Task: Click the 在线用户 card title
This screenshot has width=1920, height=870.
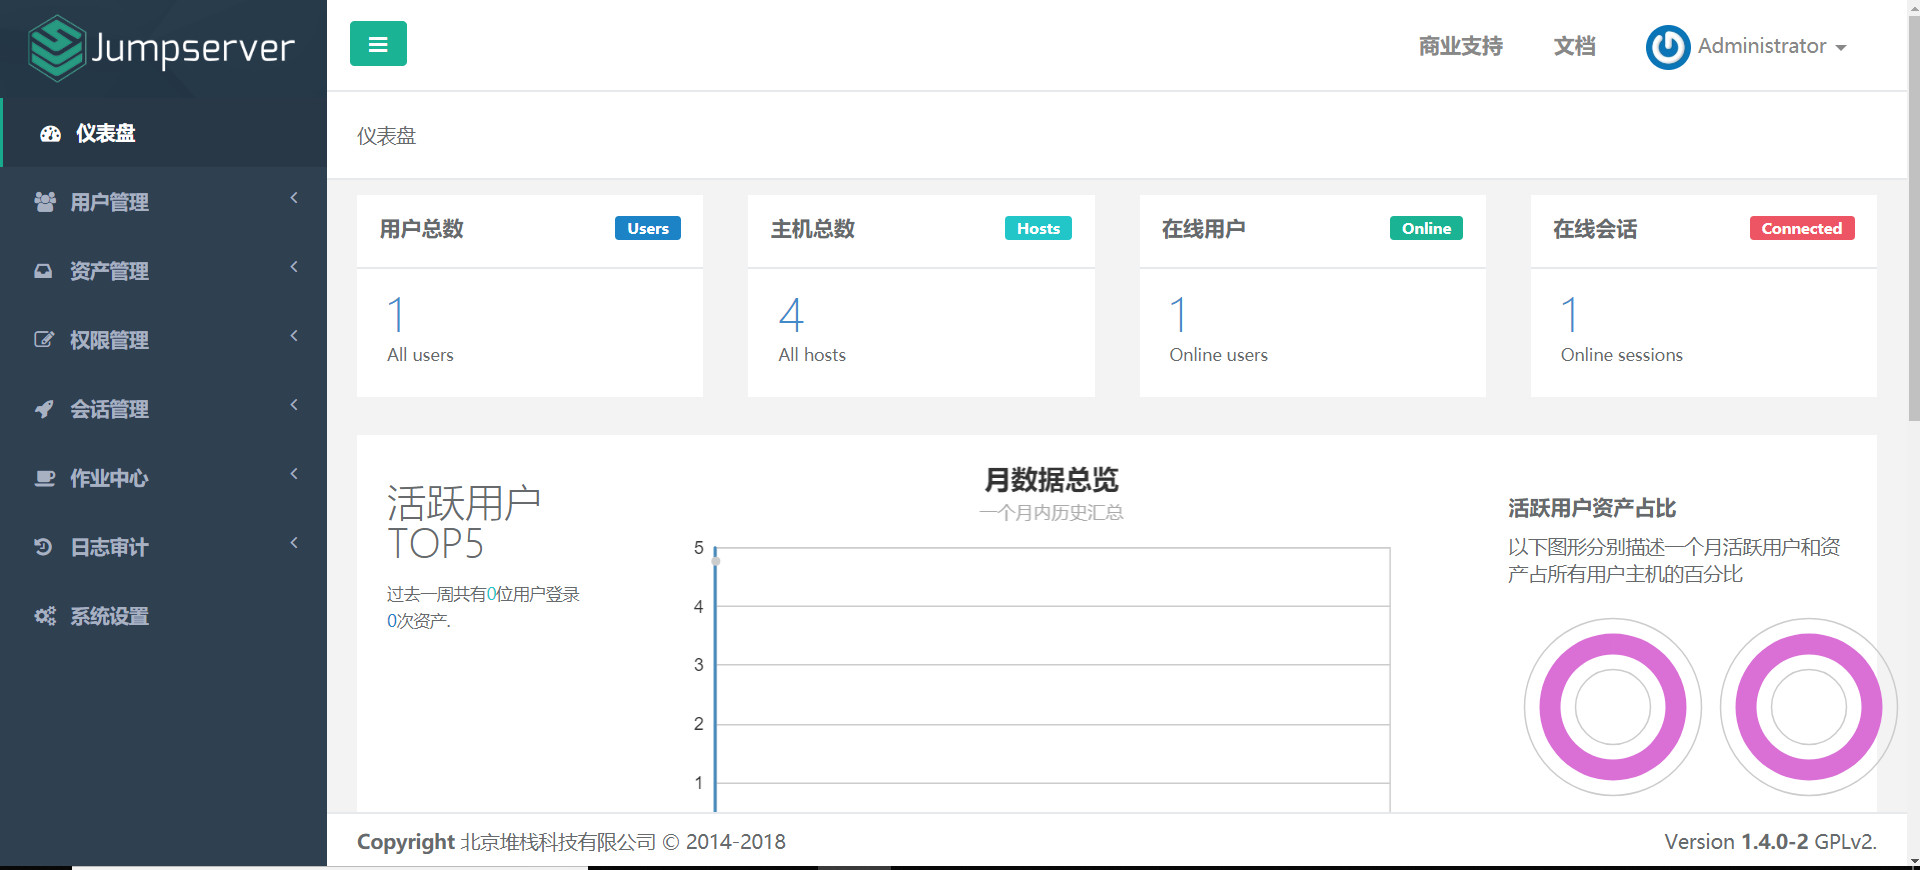Action: (x=1204, y=229)
